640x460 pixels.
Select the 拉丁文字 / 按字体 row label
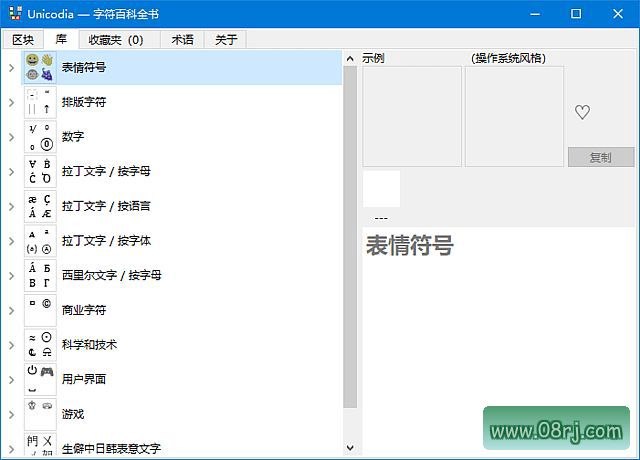[106, 241]
